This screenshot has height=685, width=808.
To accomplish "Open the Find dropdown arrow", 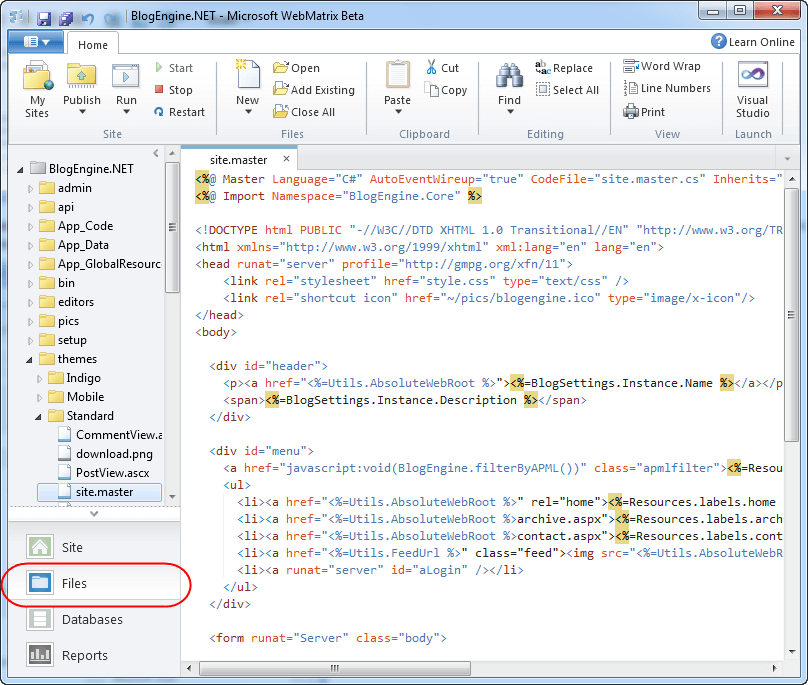I will tap(510, 111).
